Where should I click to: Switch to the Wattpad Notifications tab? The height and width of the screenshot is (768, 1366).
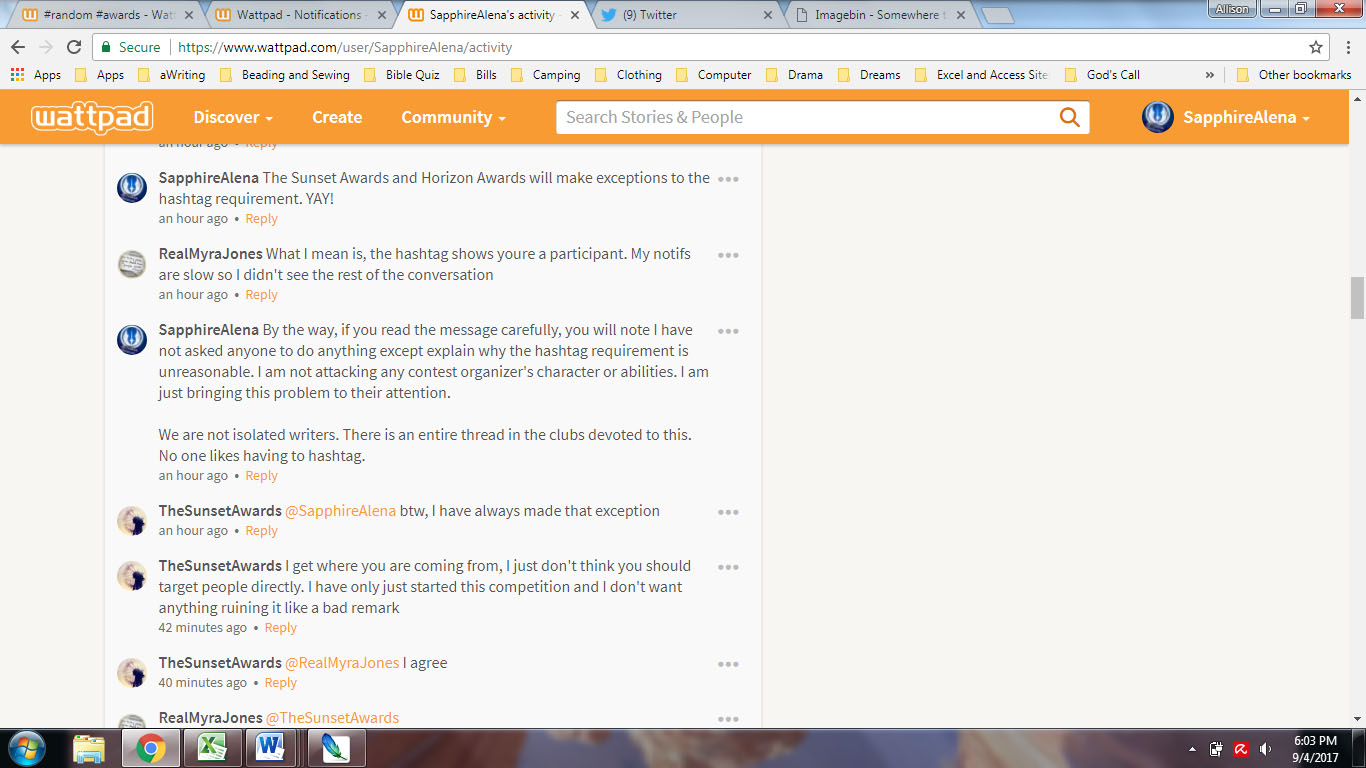(x=298, y=15)
